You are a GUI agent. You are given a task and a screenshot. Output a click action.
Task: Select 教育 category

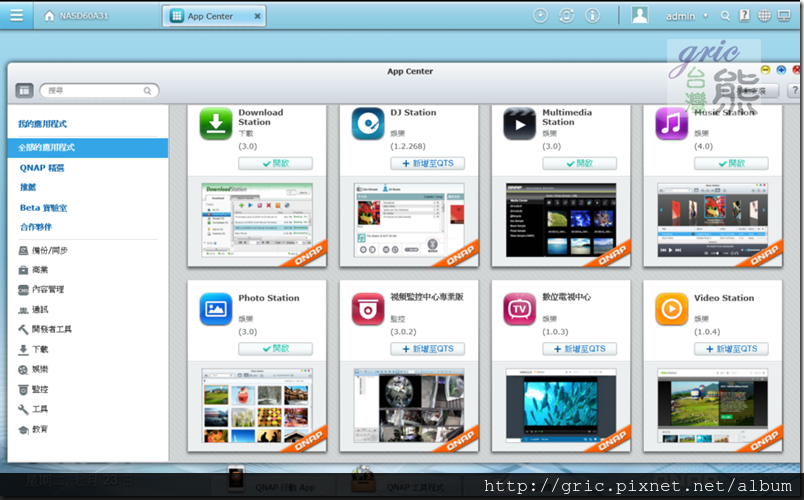pos(33,429)
